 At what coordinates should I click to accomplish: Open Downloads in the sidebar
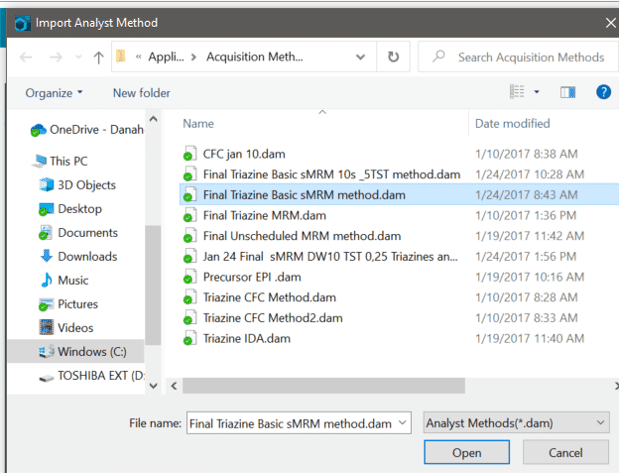[x=78, y=256]
